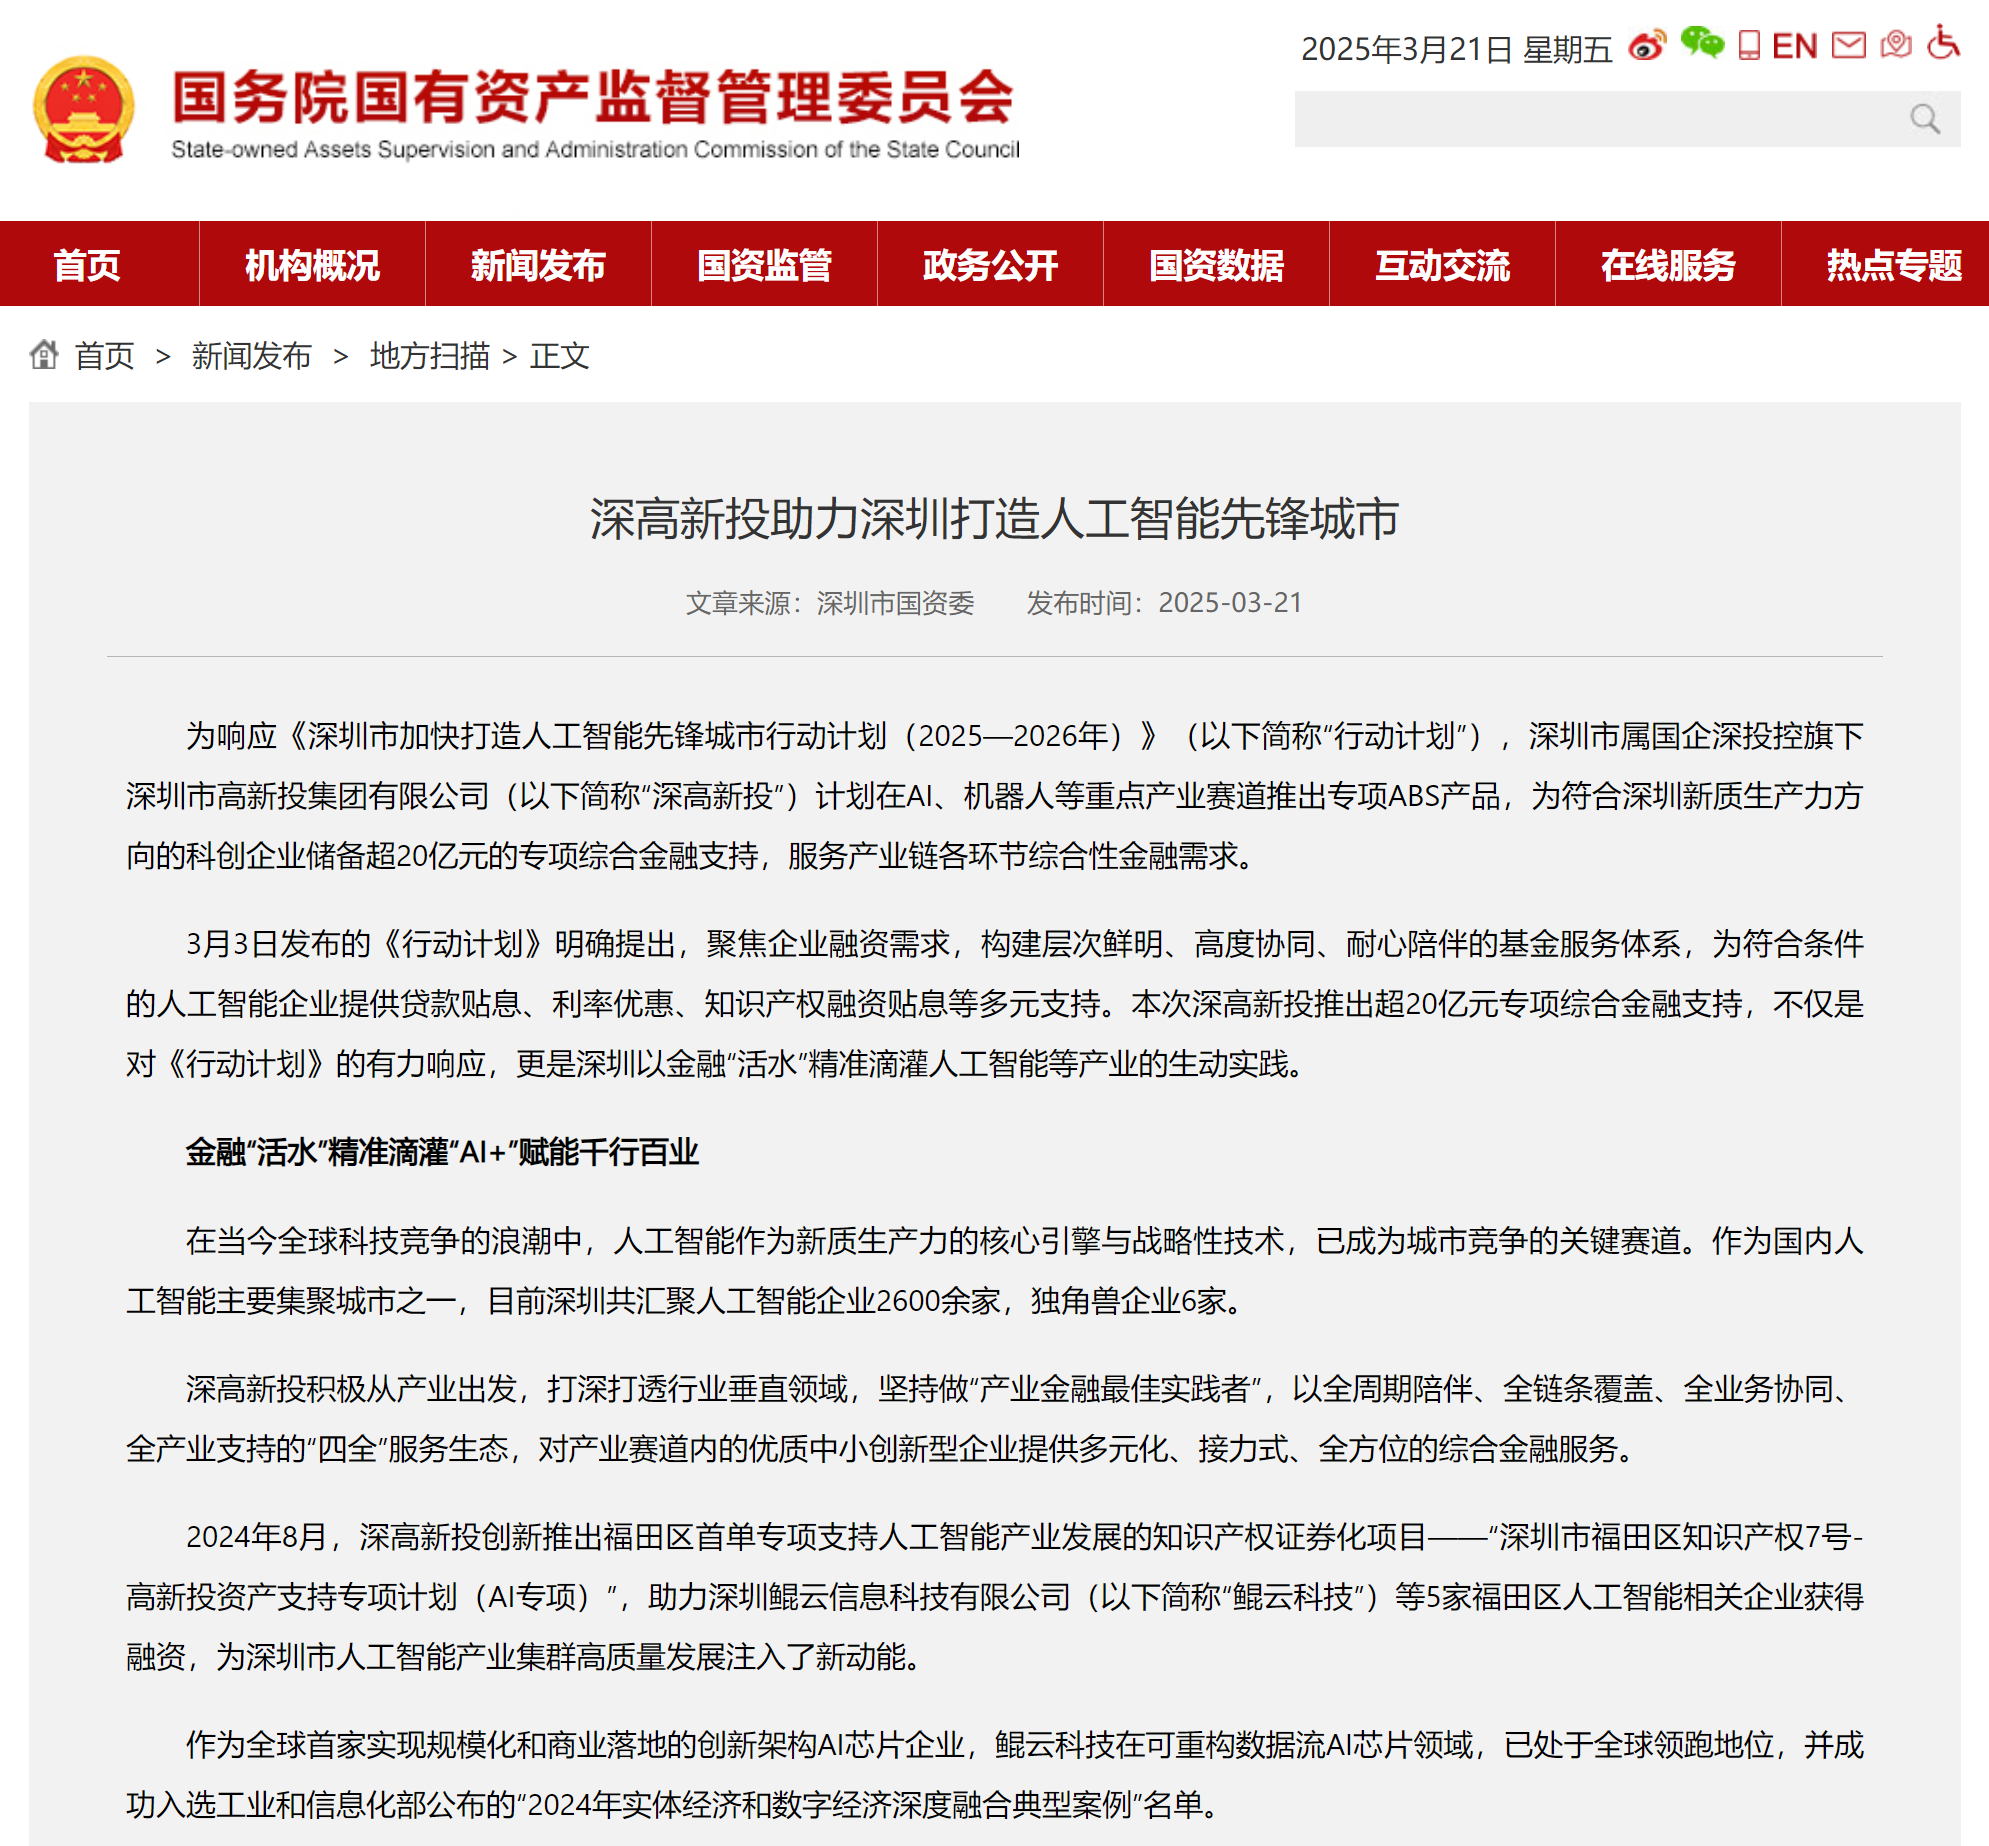Open the 首页 navigation menu
This screenshot has width=1989, height=1846.
pos(89,264)
